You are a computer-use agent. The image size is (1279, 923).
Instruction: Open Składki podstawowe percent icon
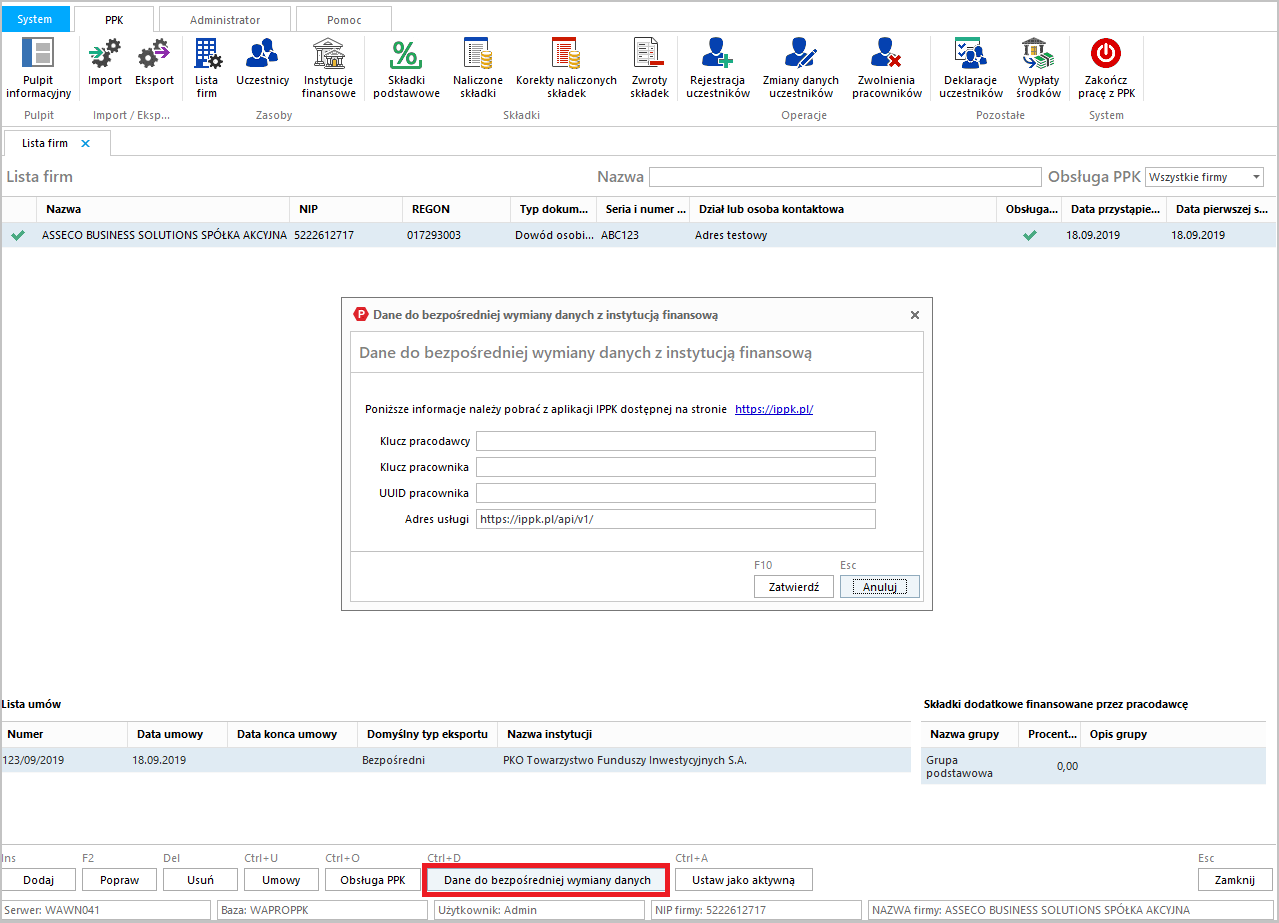click(406, 53)
